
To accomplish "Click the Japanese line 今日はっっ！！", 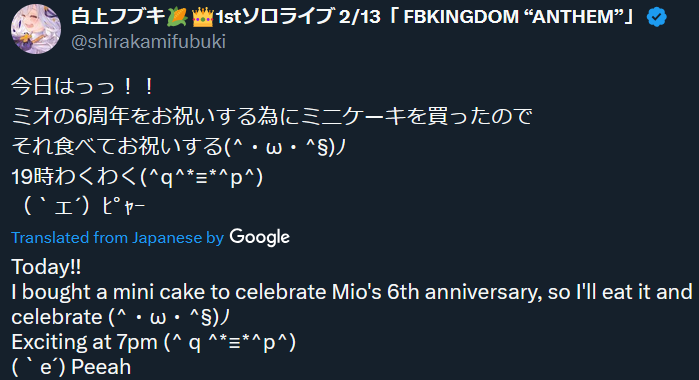I will point(82,86).
